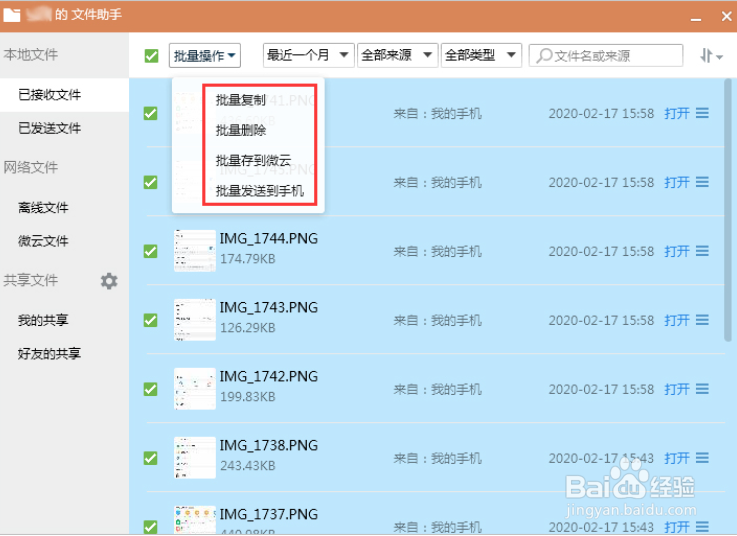Click the 174.79KB file size text

pyautogui.click(x=248, y=259)
